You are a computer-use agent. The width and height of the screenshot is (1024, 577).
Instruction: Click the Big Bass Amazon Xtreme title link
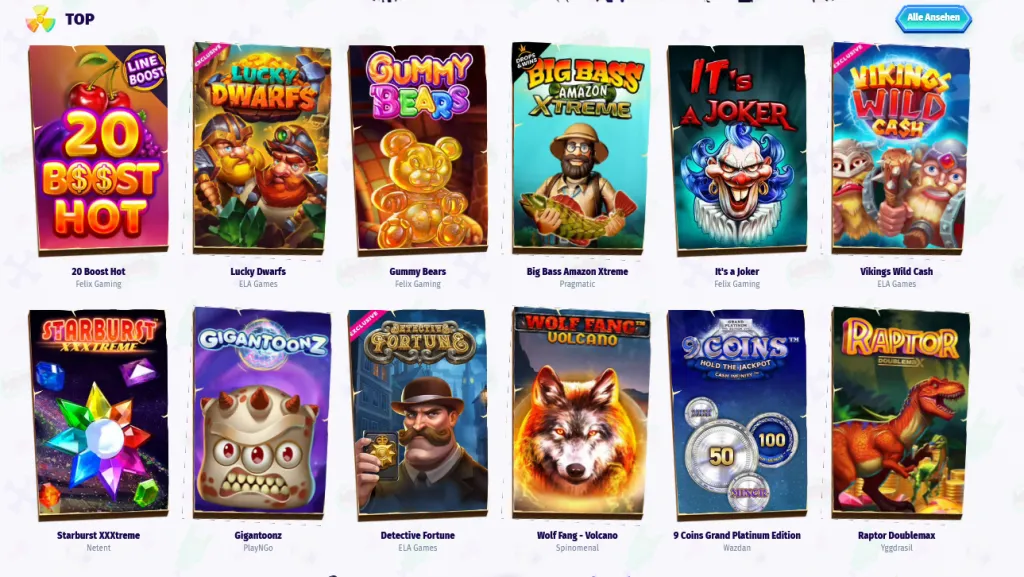[577, 272]
